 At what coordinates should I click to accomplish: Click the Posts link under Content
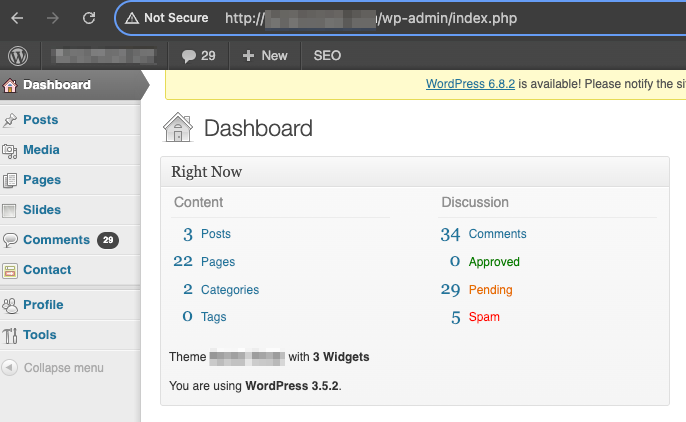(216, 234)
